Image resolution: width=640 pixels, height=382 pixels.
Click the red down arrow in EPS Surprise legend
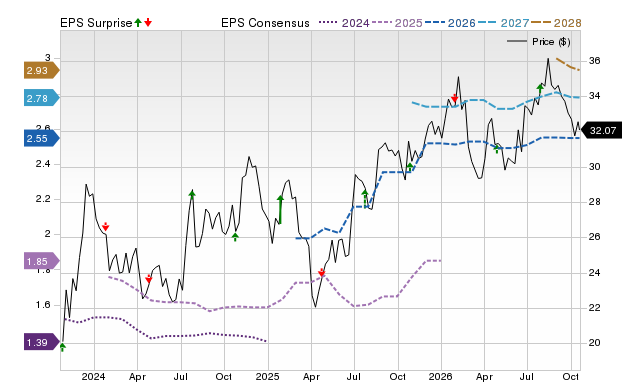[x=148, y=22]
